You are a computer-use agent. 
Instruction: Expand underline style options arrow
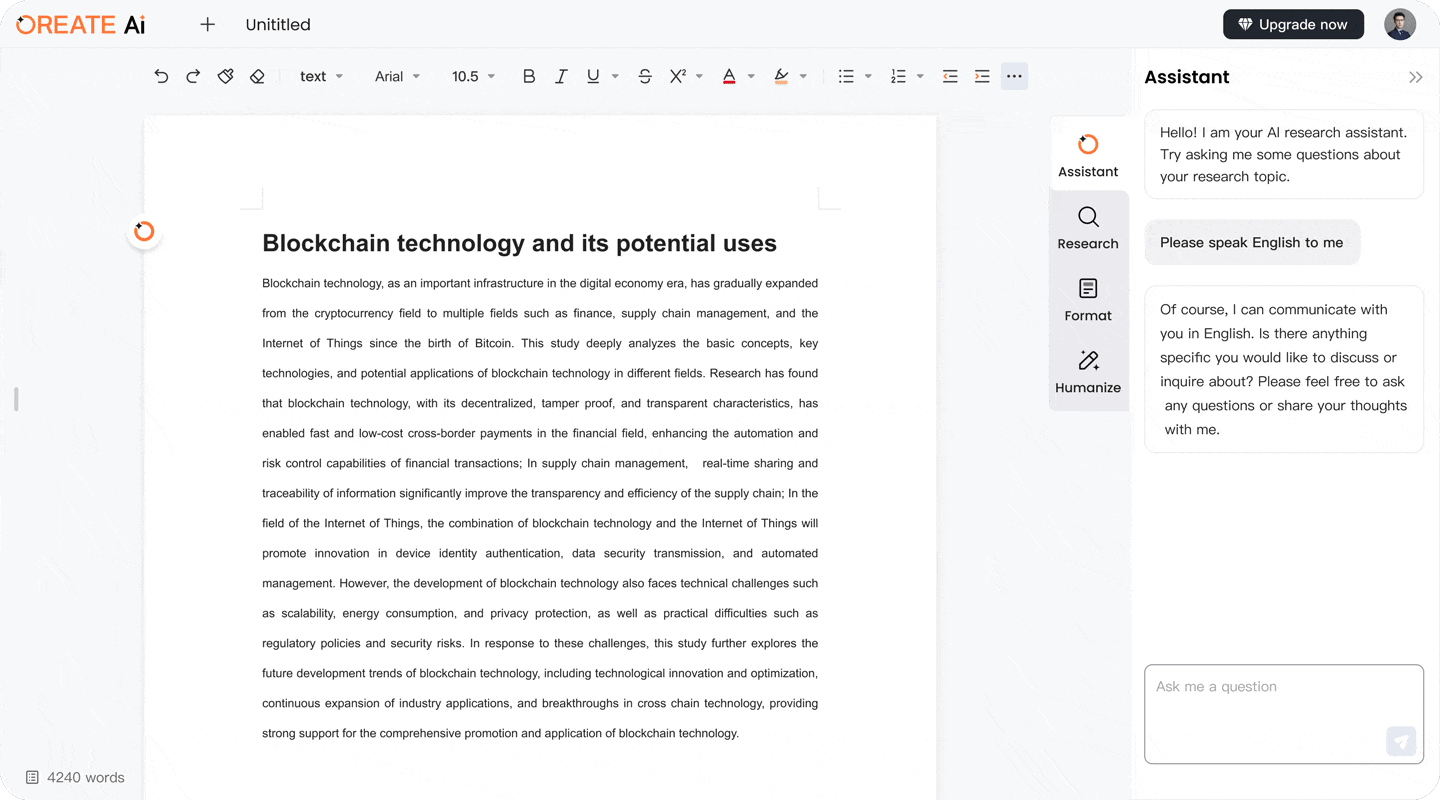[615, 76]
